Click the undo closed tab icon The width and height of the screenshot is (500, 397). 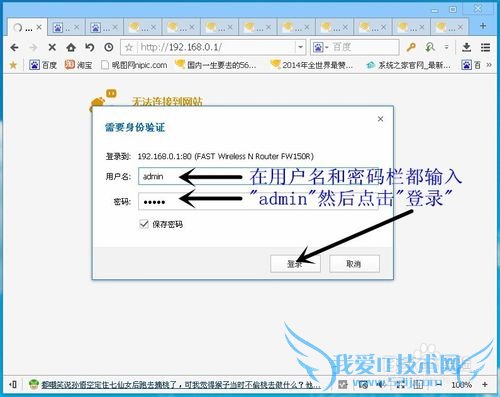coord(90,47)
